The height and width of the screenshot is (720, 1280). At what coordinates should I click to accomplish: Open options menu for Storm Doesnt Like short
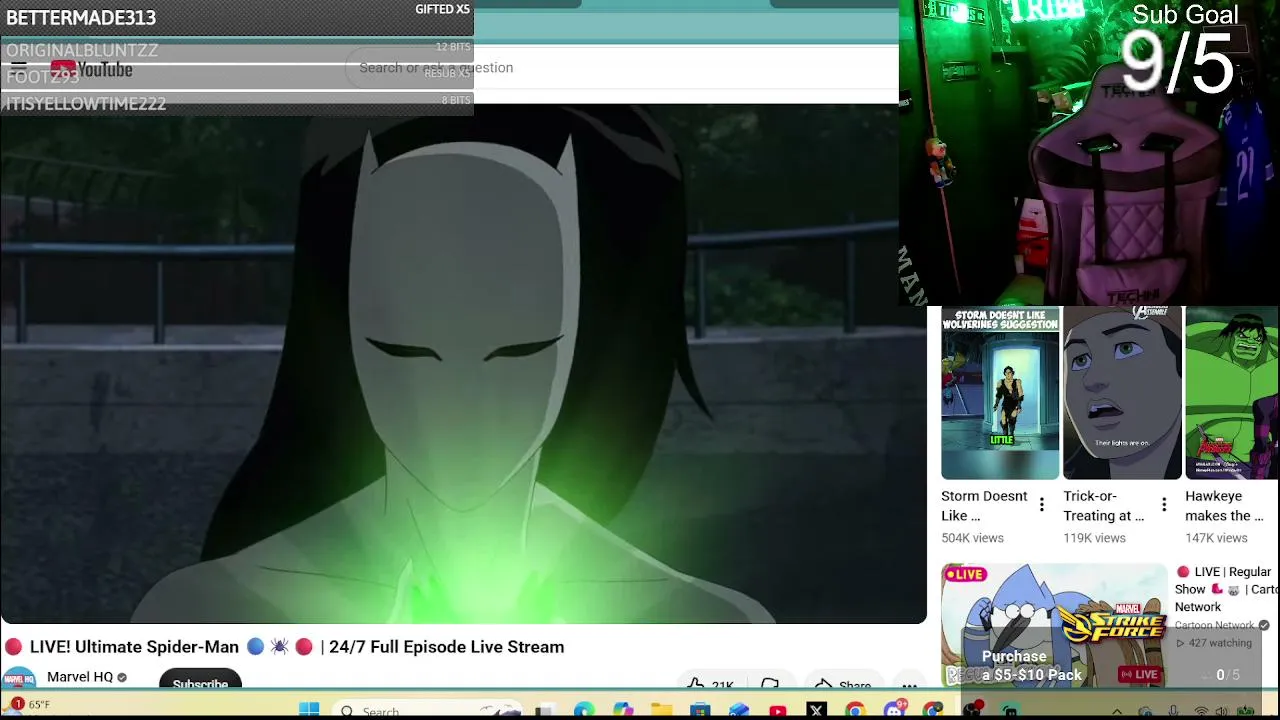click(1042, 505)
